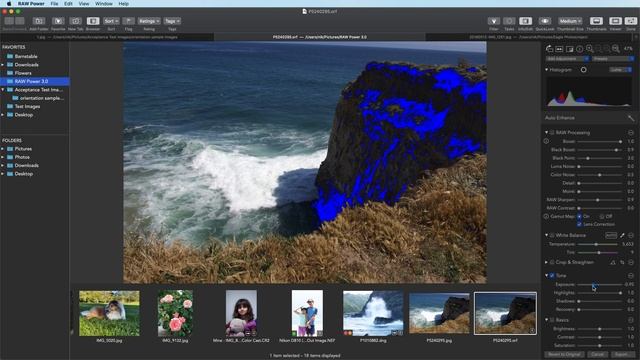Click the Revert to Original button
This screenshot has height=360, width=640.
click(564, 354)
